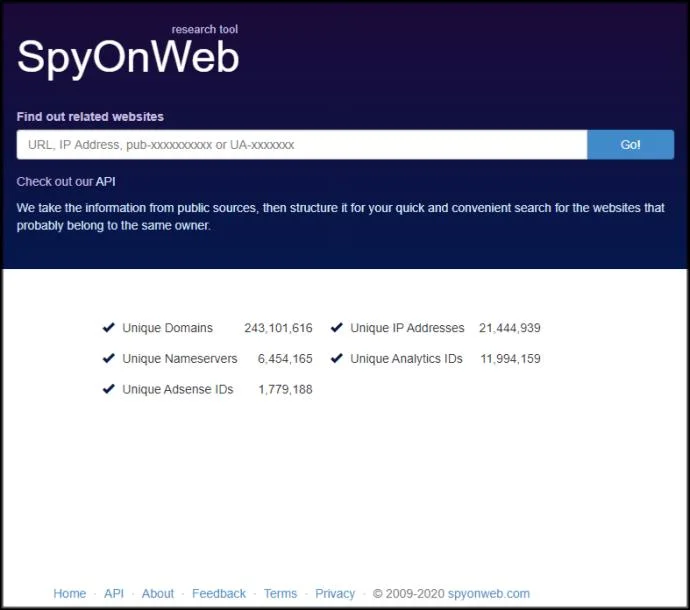Screen dimensions: 690x610
Task: Click the Go! button
Action: (630, 144)
